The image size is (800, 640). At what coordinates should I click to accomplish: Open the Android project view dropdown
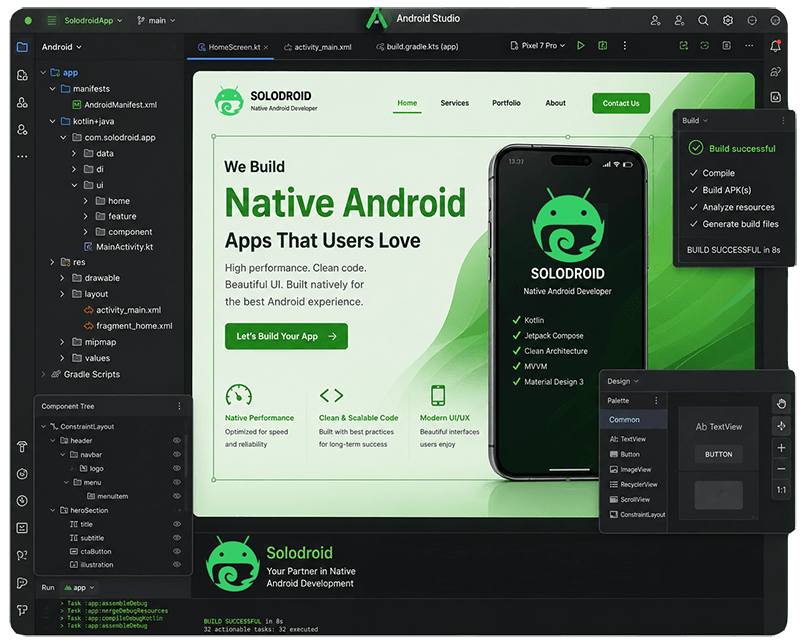click(x=61, y=47)
